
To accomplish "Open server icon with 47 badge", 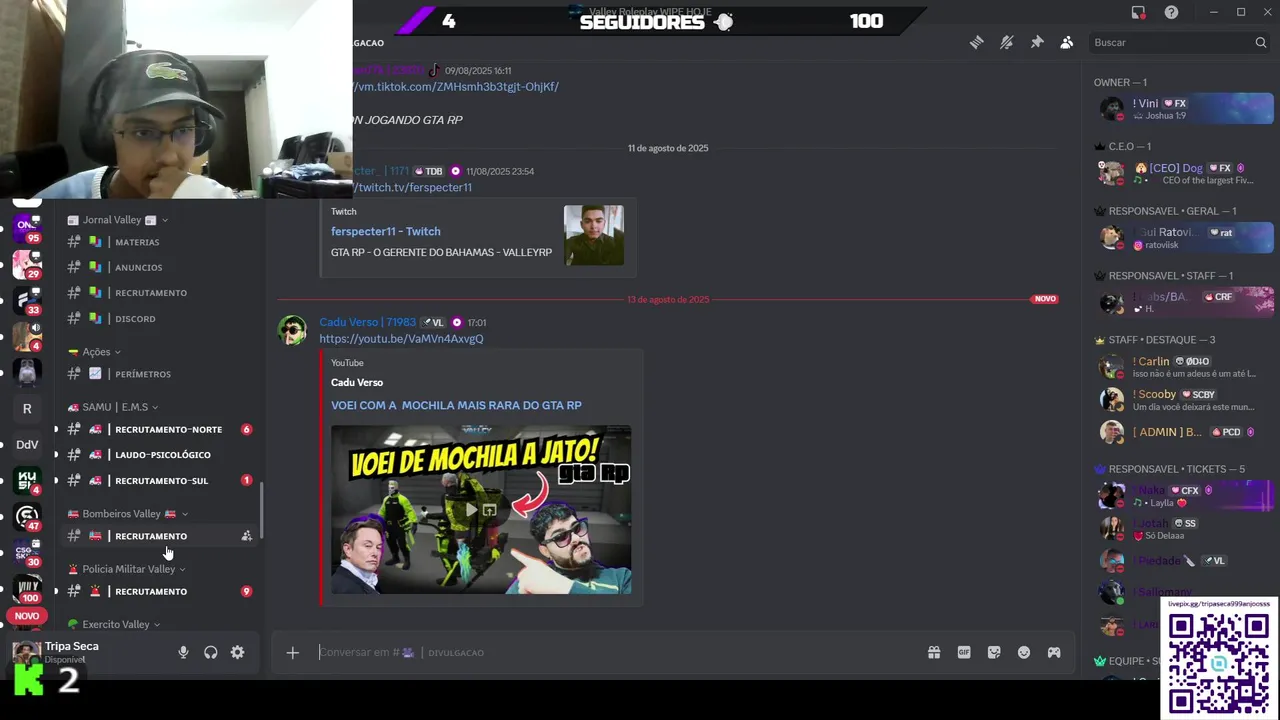I will point(27,517).
